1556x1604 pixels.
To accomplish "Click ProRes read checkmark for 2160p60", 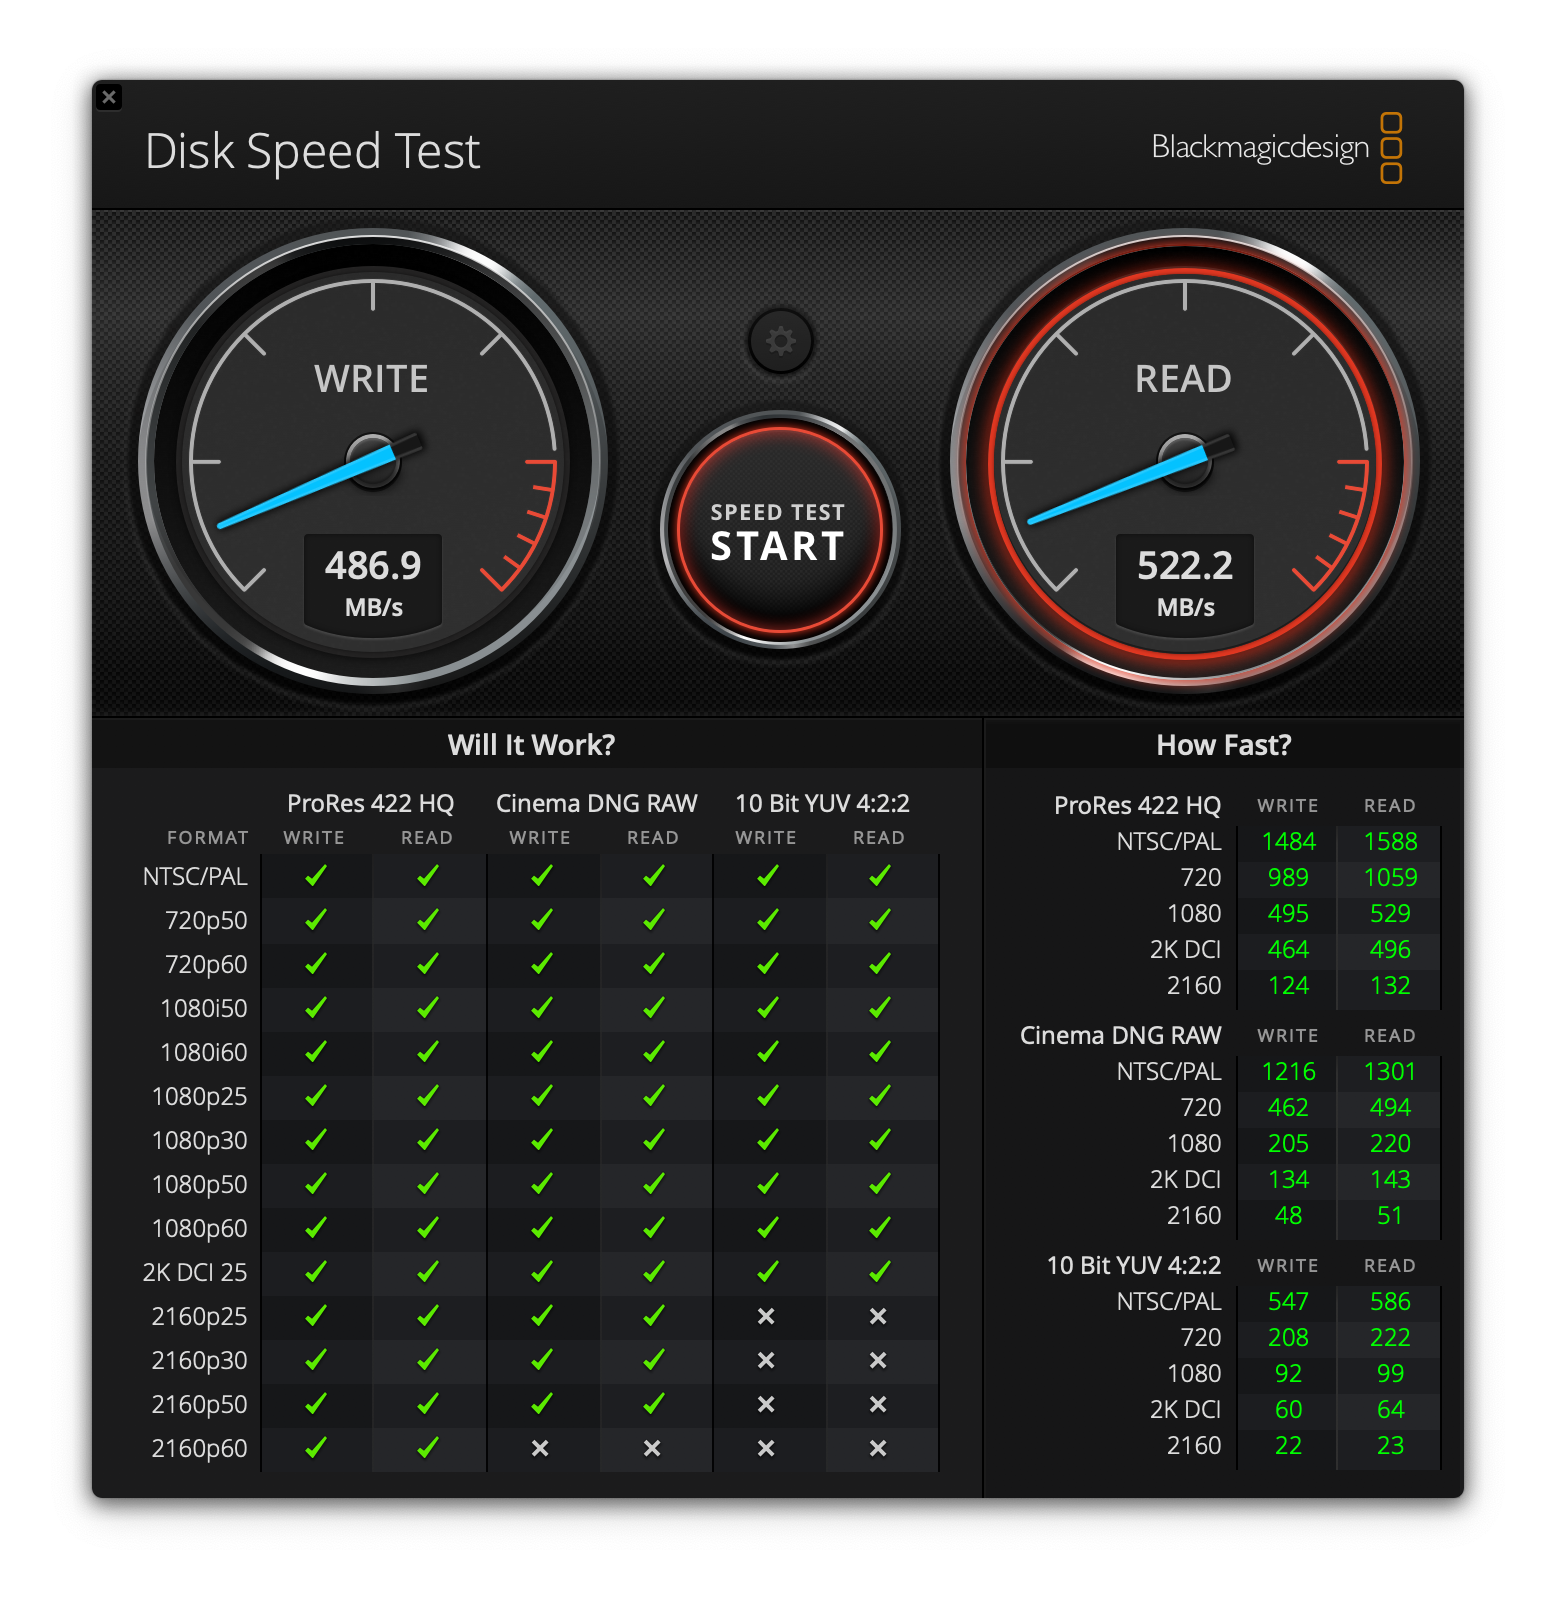I will (428, 1447).
